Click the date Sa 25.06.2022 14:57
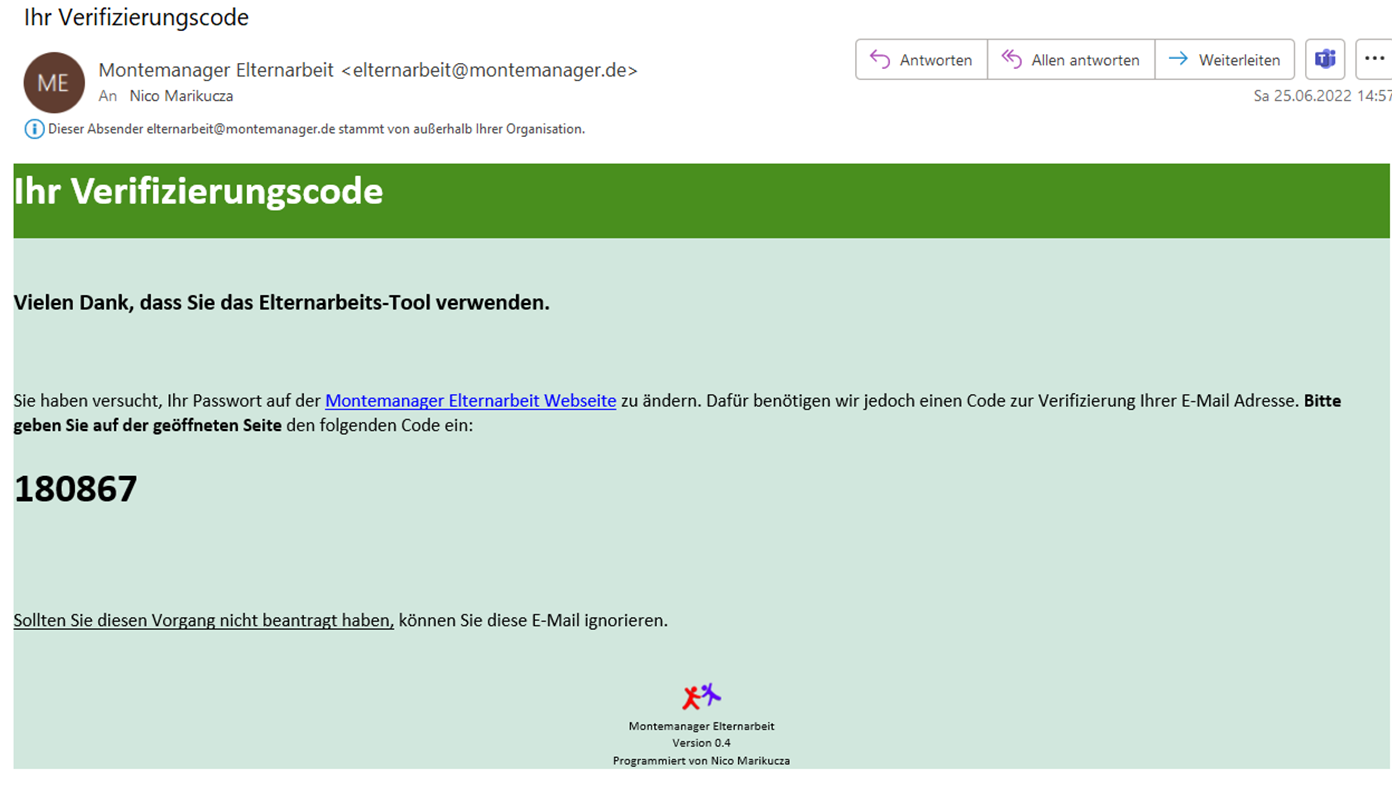 (1322, 96)
